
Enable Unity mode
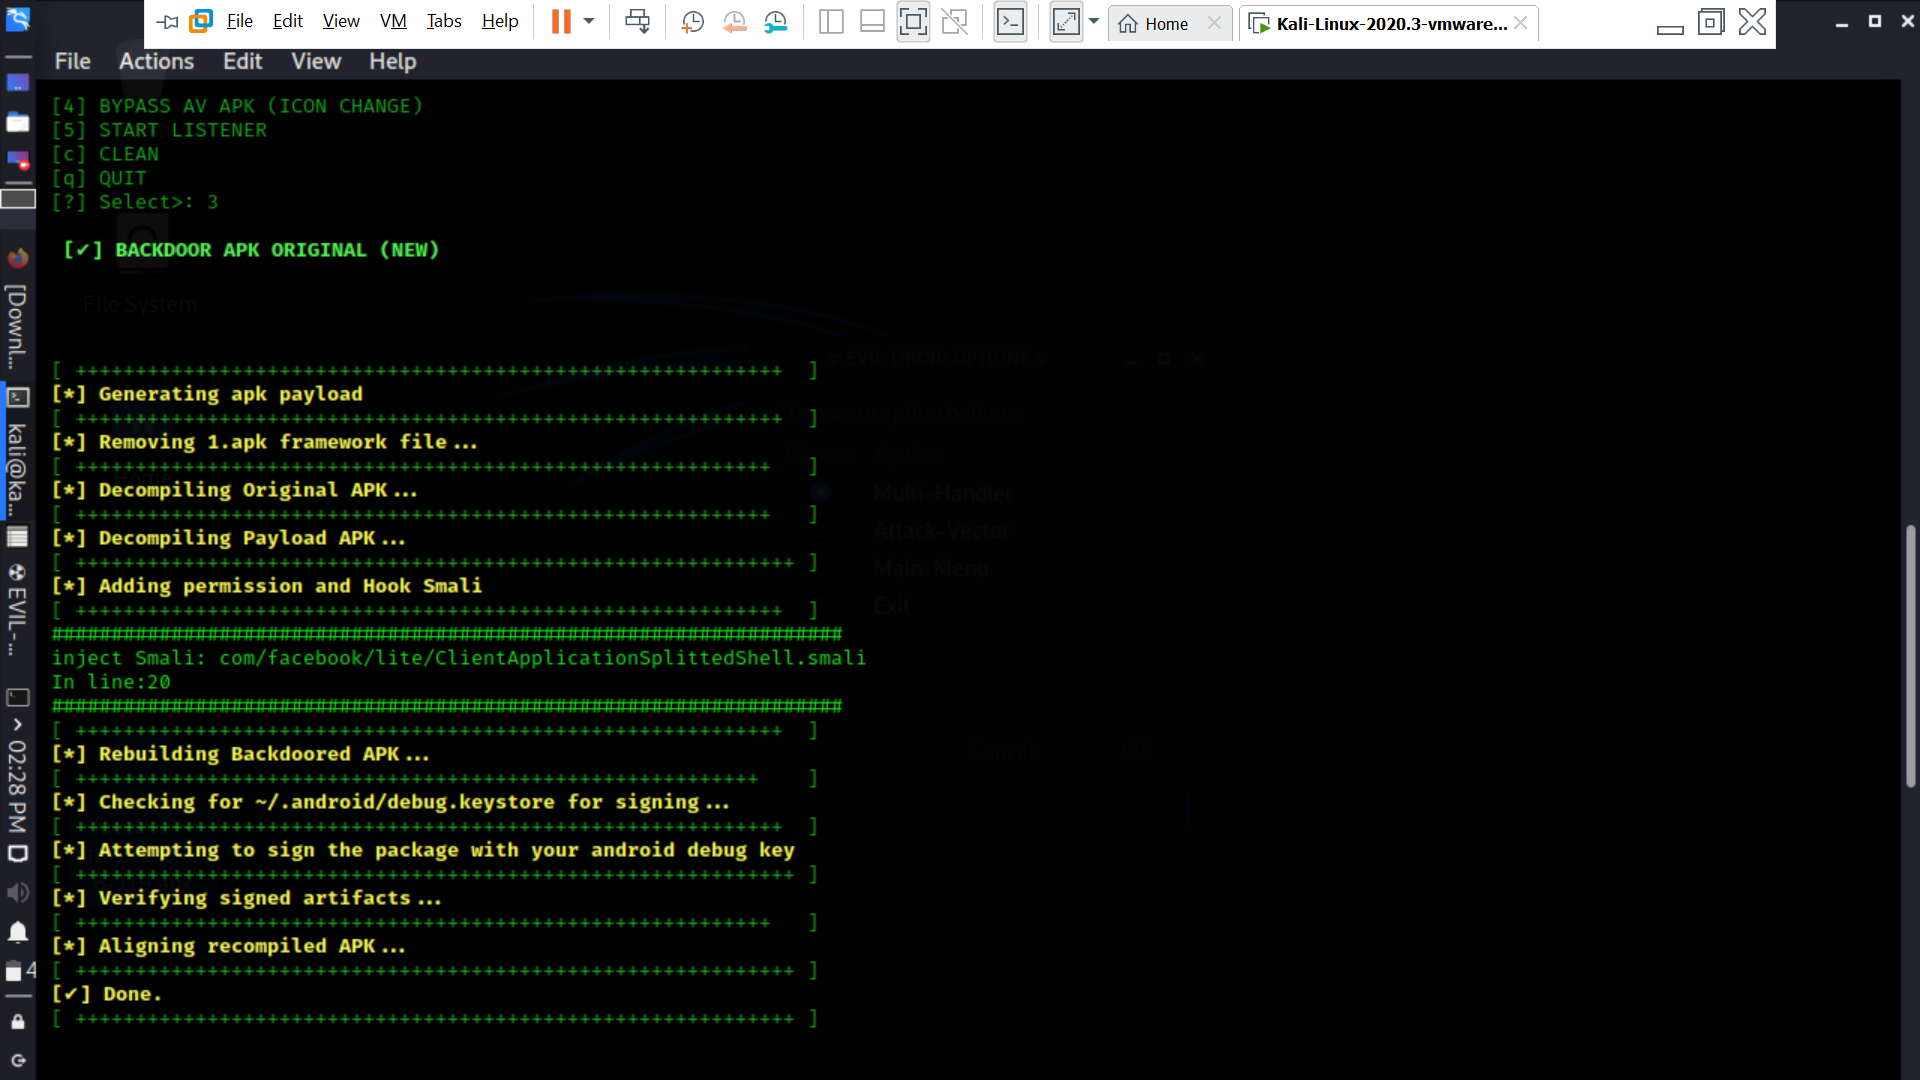(x=955, y=21)
